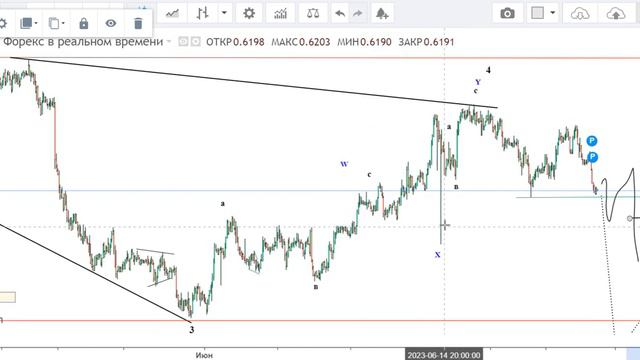
Task: Click the Июнь label on time axis
Action: pos(204,355)
